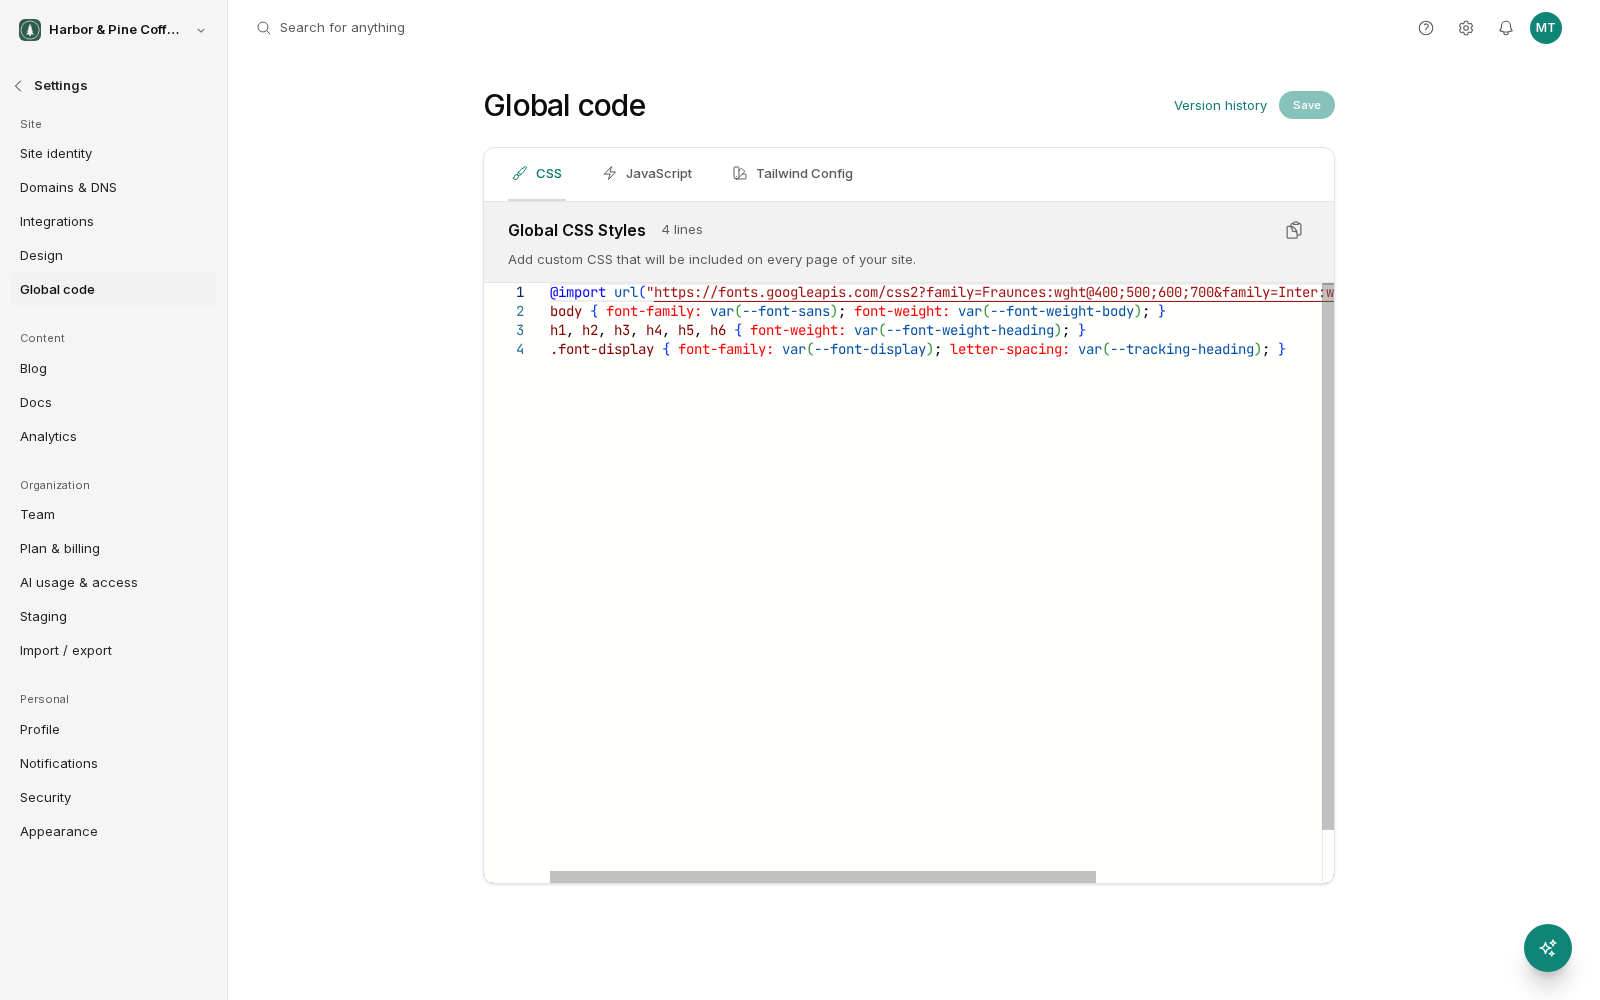
Task: Open the help icon in top bar
Action: tap(1426, 28)
